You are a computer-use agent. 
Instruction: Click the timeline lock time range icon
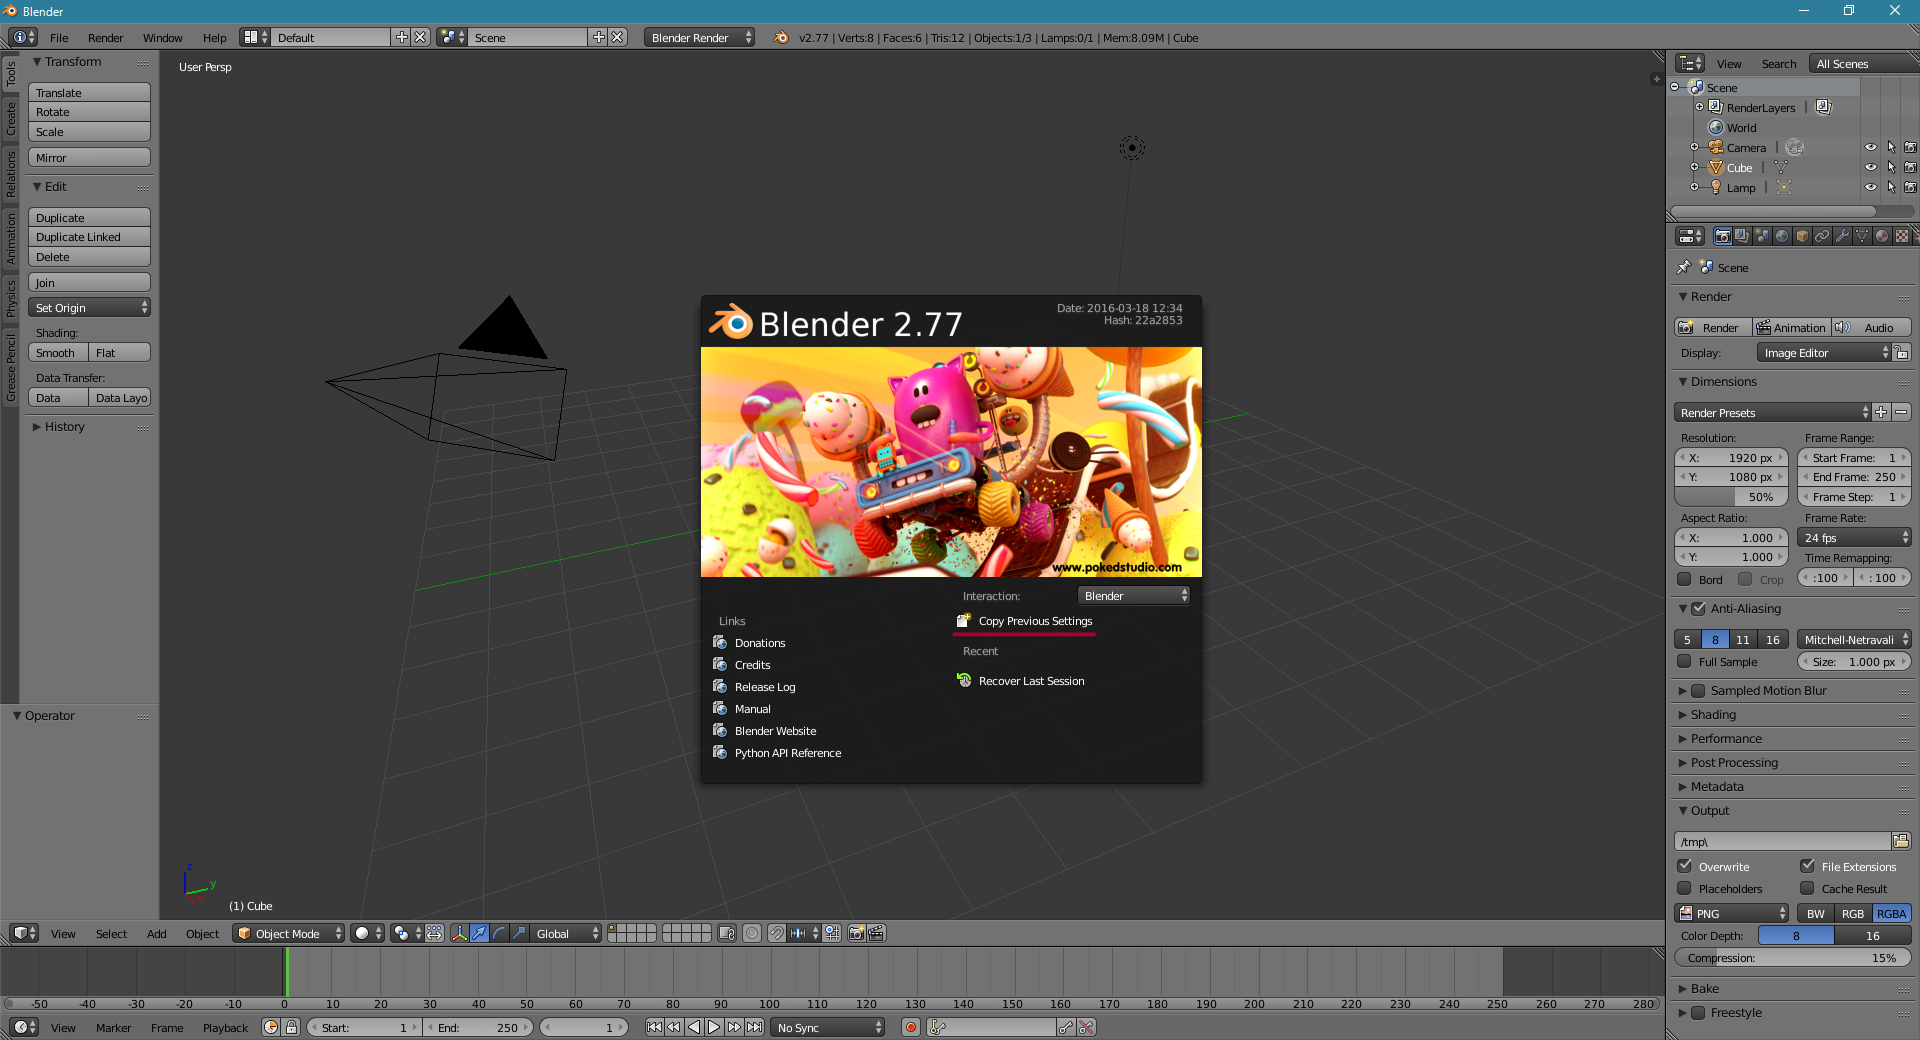291,1027
